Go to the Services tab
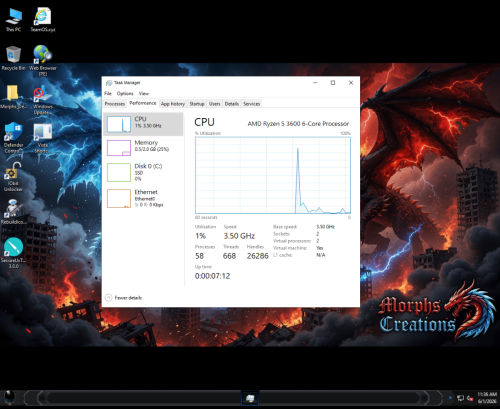The image size is (500, 409). [x=251, y=104]
